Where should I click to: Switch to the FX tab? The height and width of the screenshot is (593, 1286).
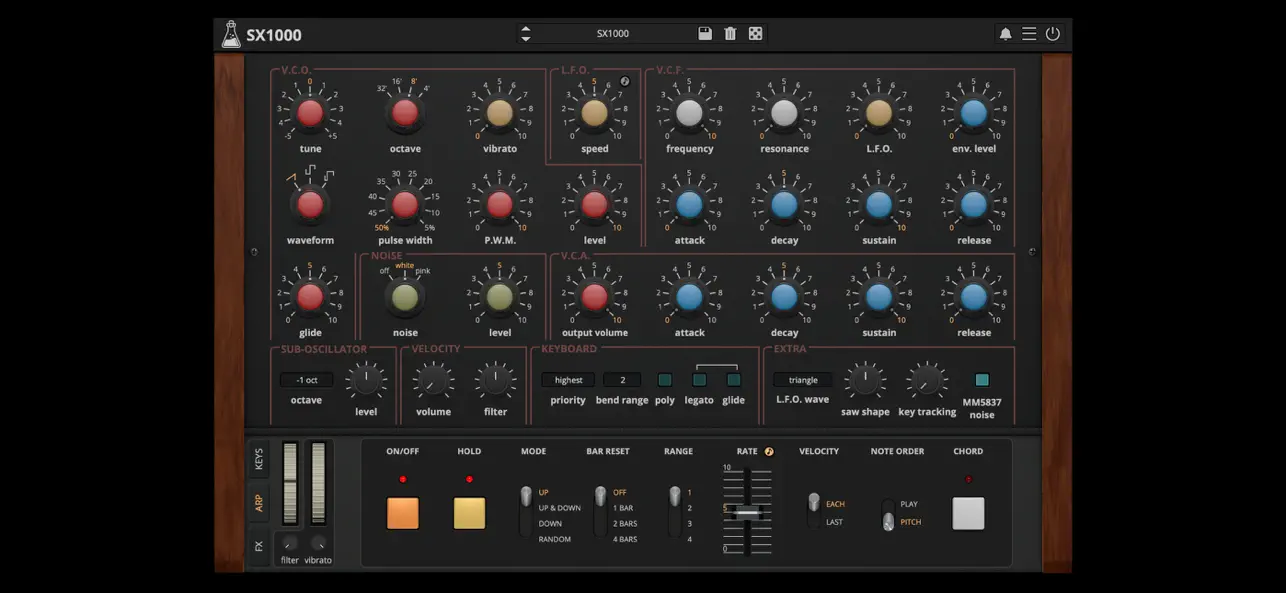pyautogui.click(x=258, y=546)
